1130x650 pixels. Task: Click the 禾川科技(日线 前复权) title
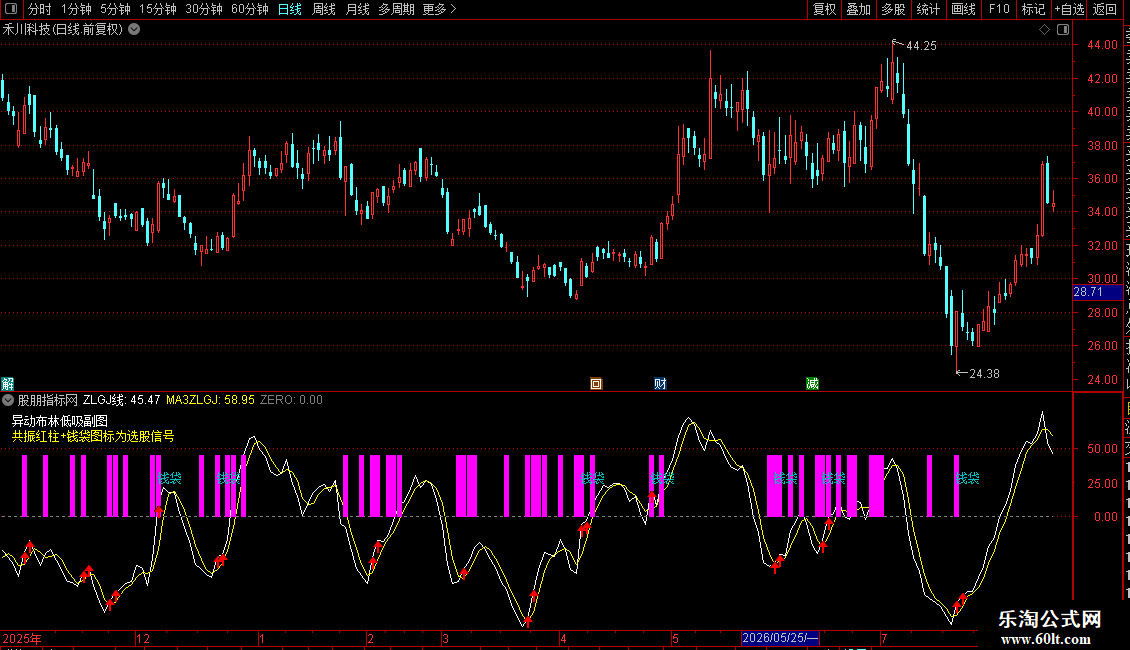(x=63, y=30)
